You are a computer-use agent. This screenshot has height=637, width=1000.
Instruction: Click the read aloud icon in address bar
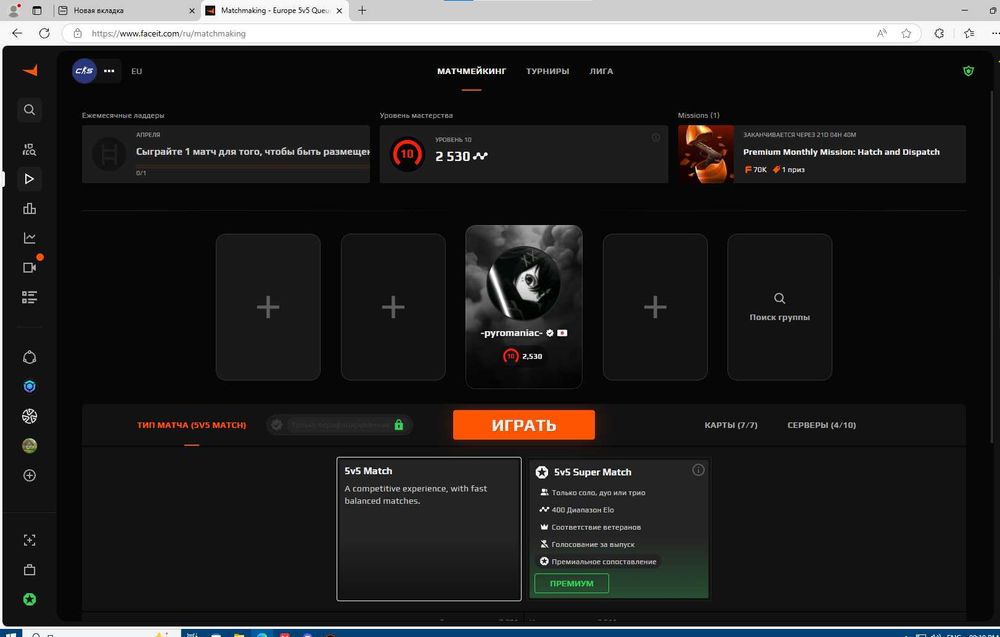pos(882,33)
